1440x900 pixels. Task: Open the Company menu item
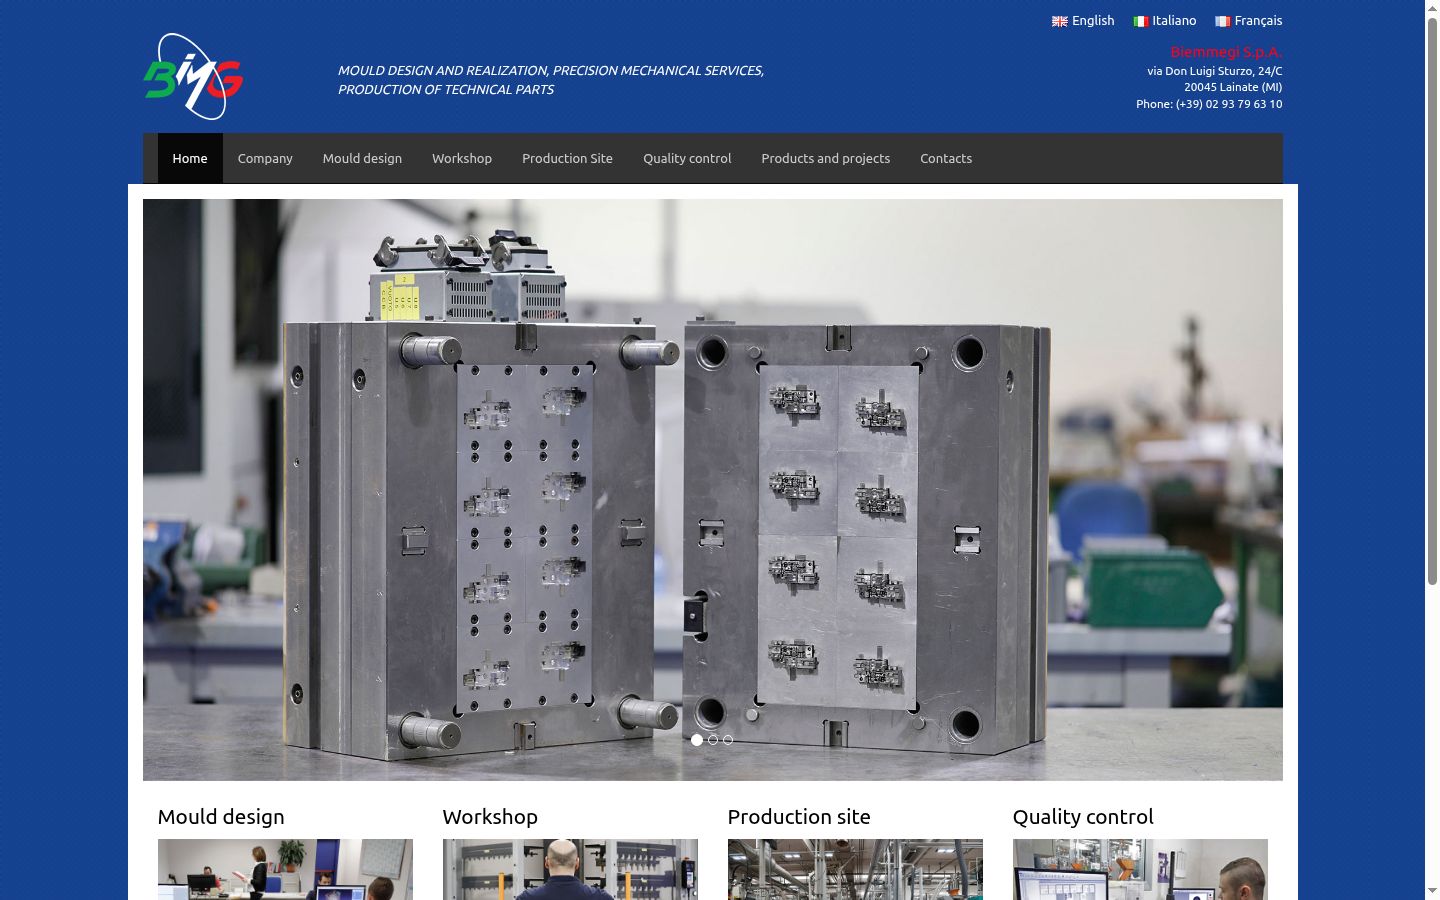point(265,158)
